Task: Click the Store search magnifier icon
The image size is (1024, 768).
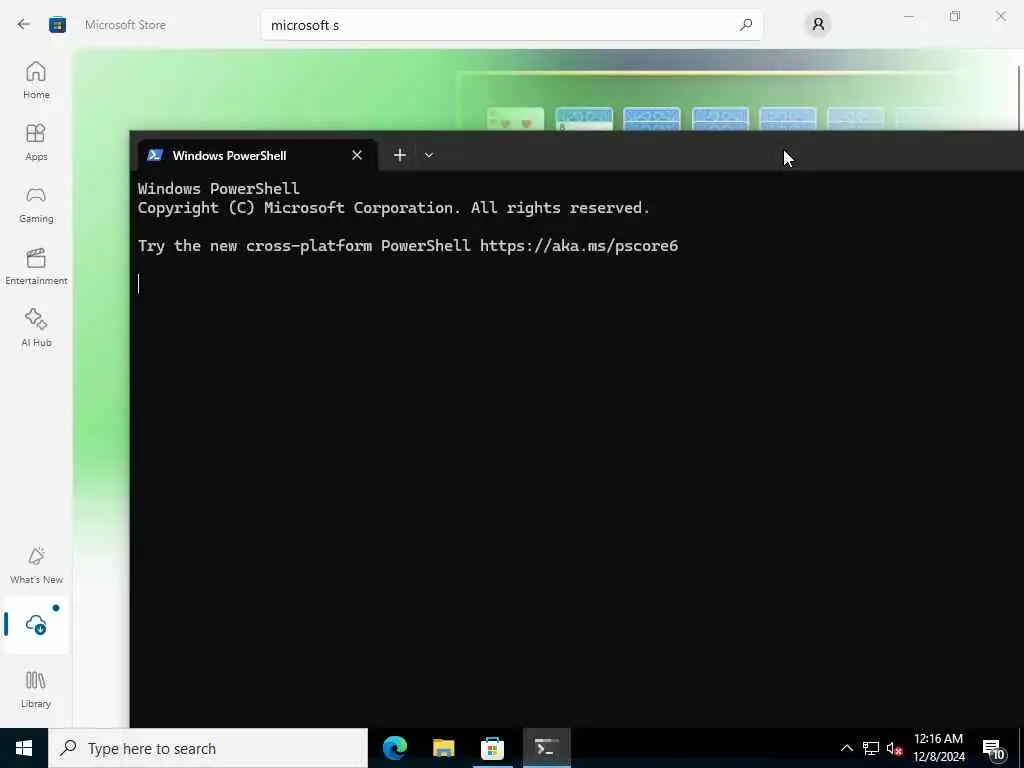Action: point(746,25)
